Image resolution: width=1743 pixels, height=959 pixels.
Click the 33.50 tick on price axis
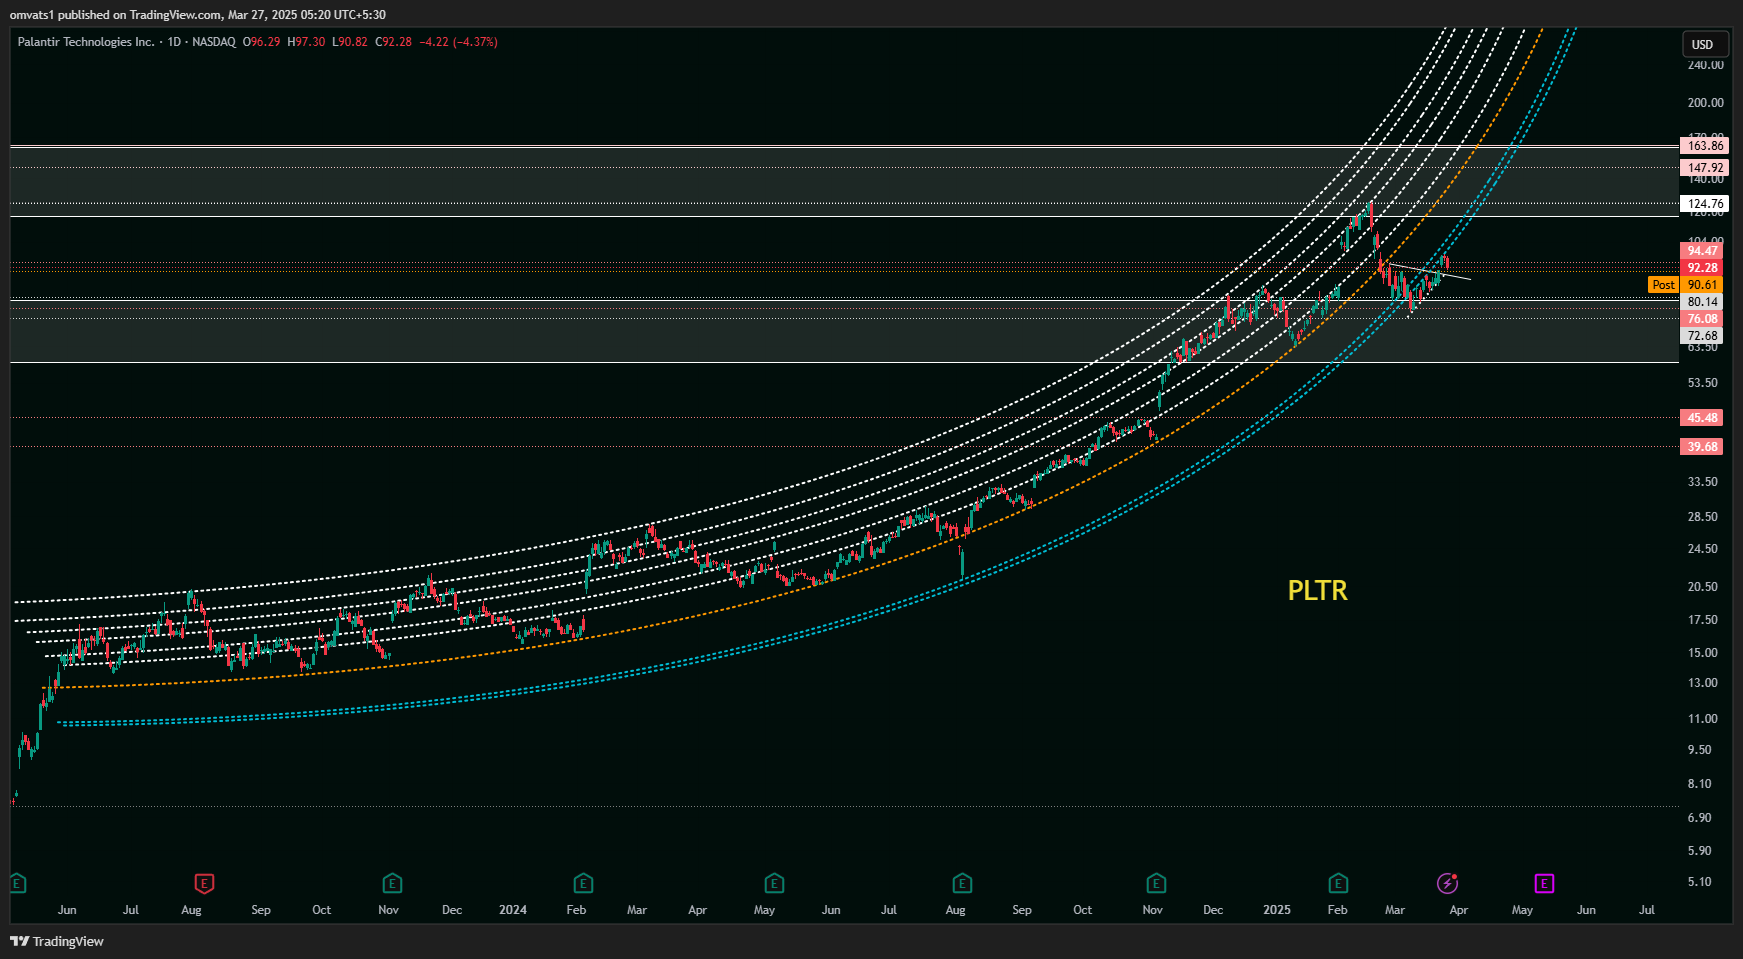1703,482
